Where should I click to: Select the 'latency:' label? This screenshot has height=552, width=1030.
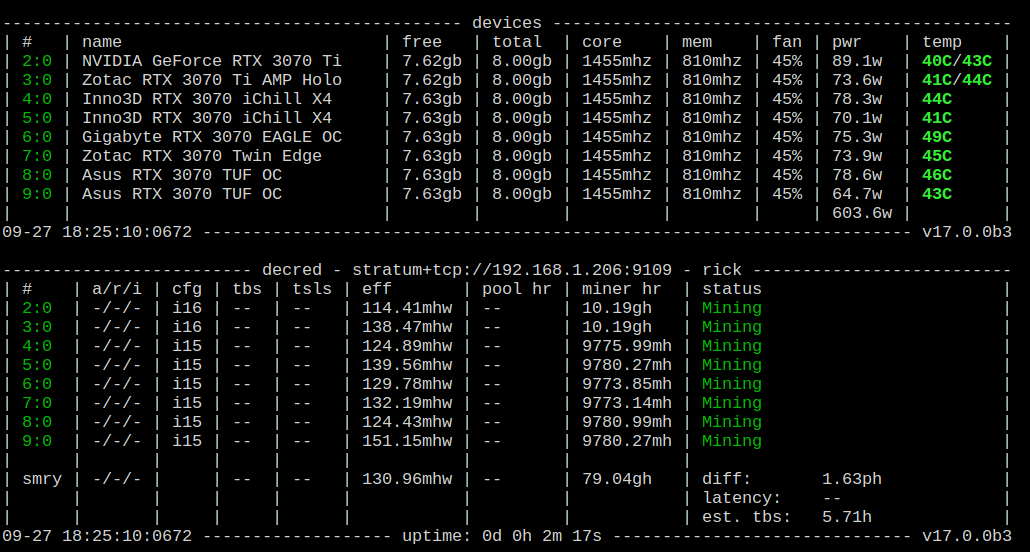(742, 499)
